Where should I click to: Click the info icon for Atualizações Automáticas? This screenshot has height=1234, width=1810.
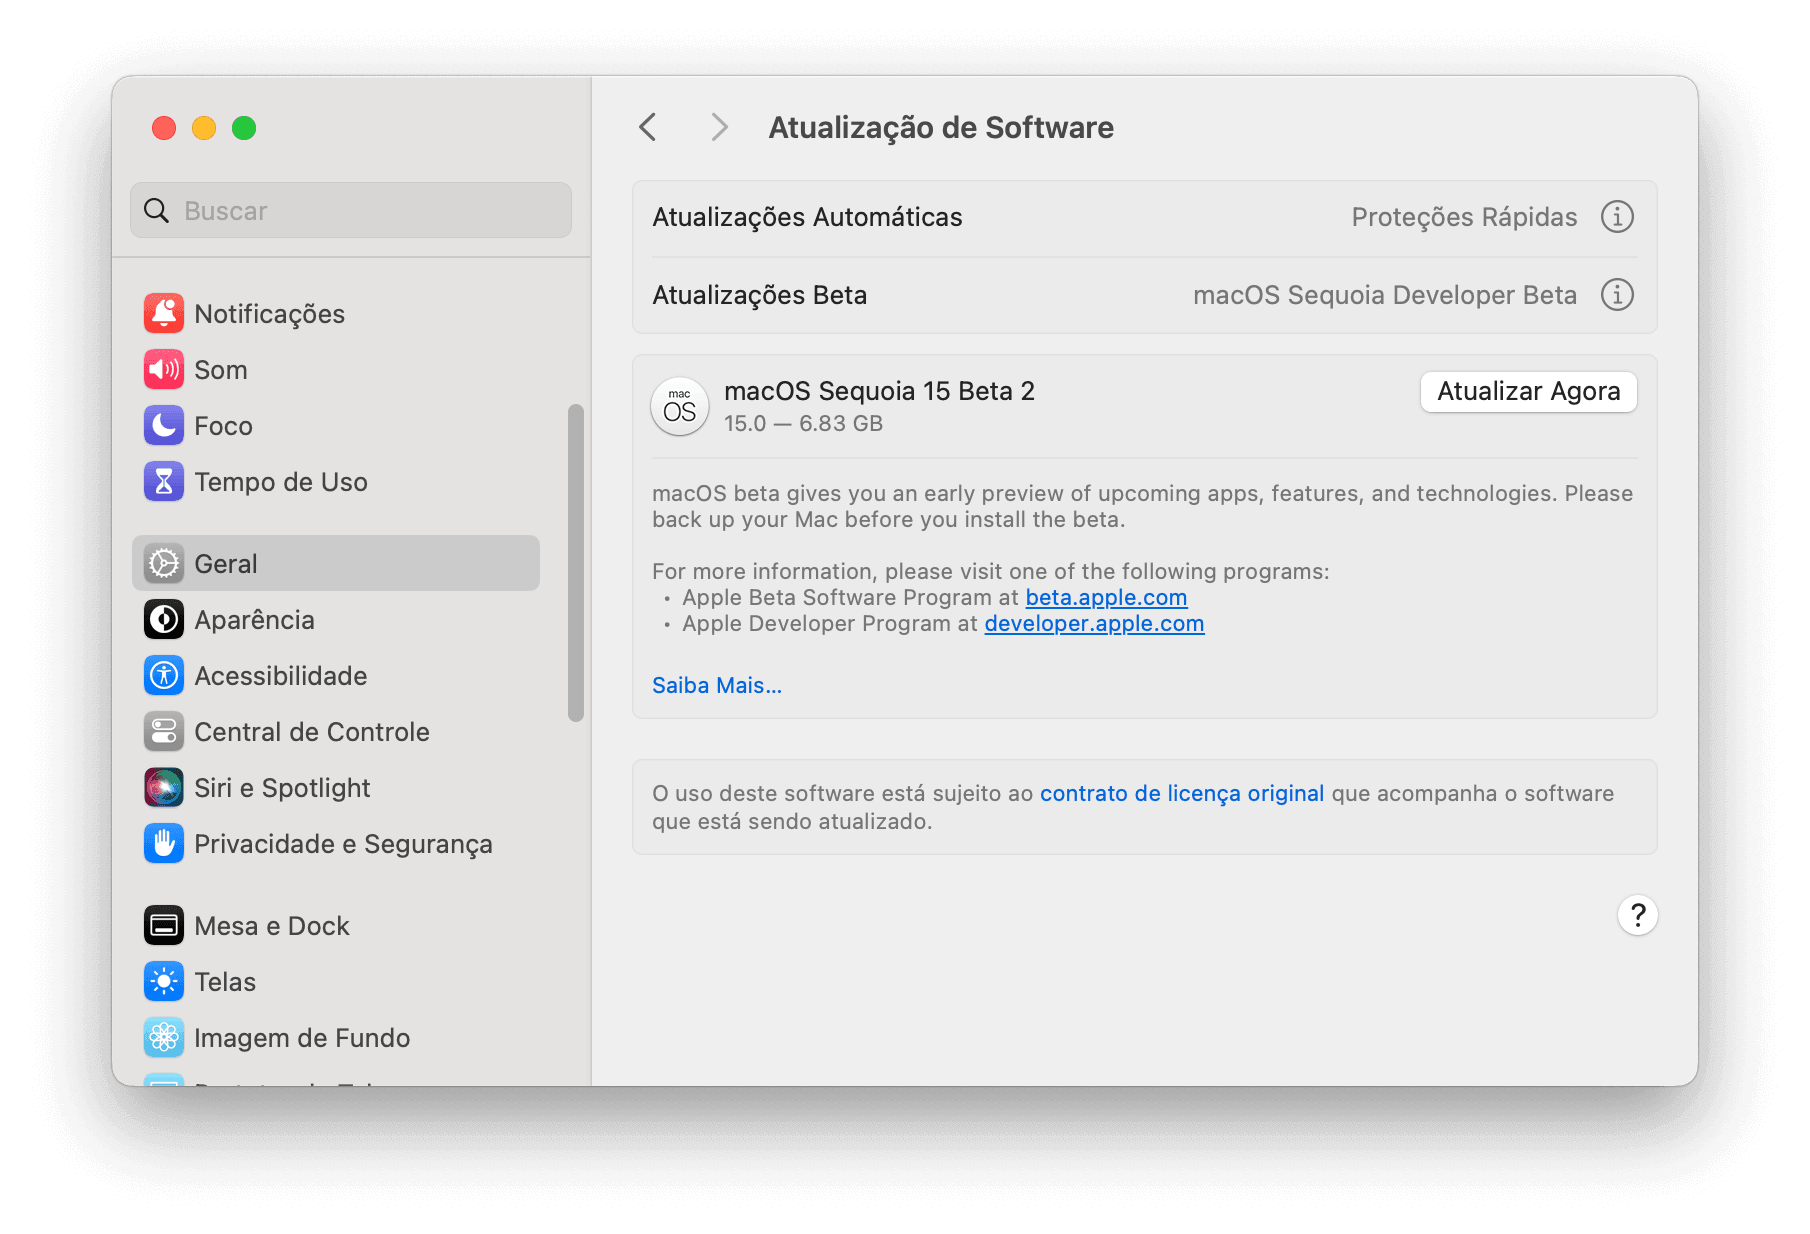point(1617,217)
